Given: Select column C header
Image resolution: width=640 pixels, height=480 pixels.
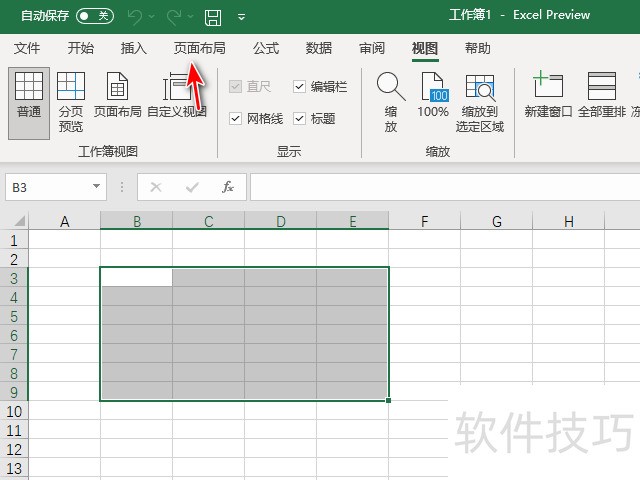Looking at the screenshot, I should pos(209,222).
